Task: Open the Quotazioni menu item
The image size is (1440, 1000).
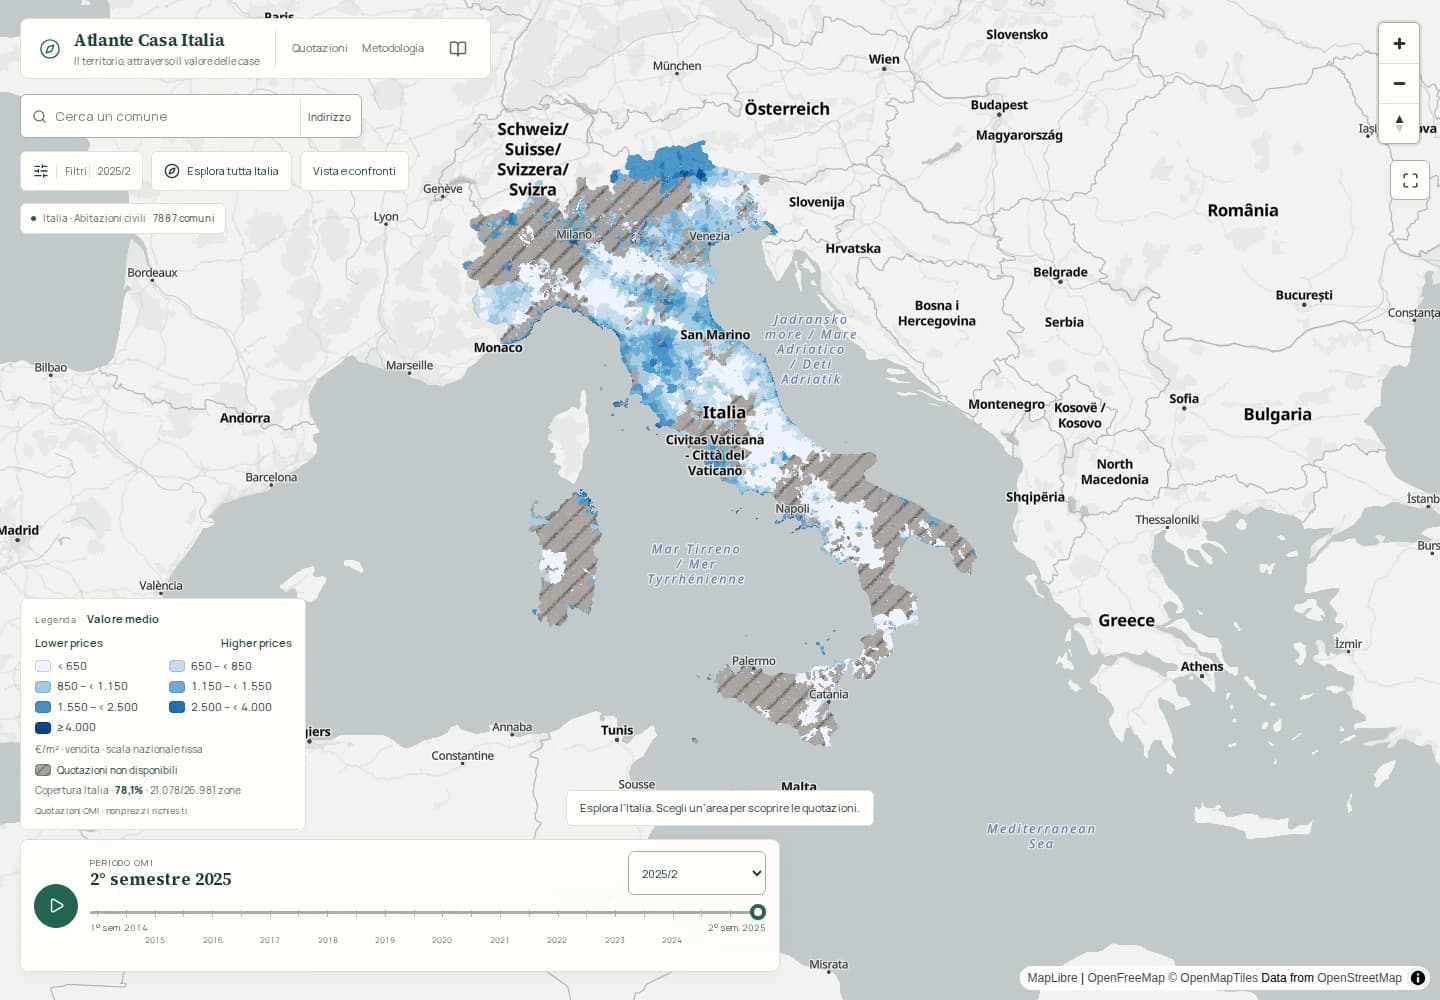Action: pos(320,48)
